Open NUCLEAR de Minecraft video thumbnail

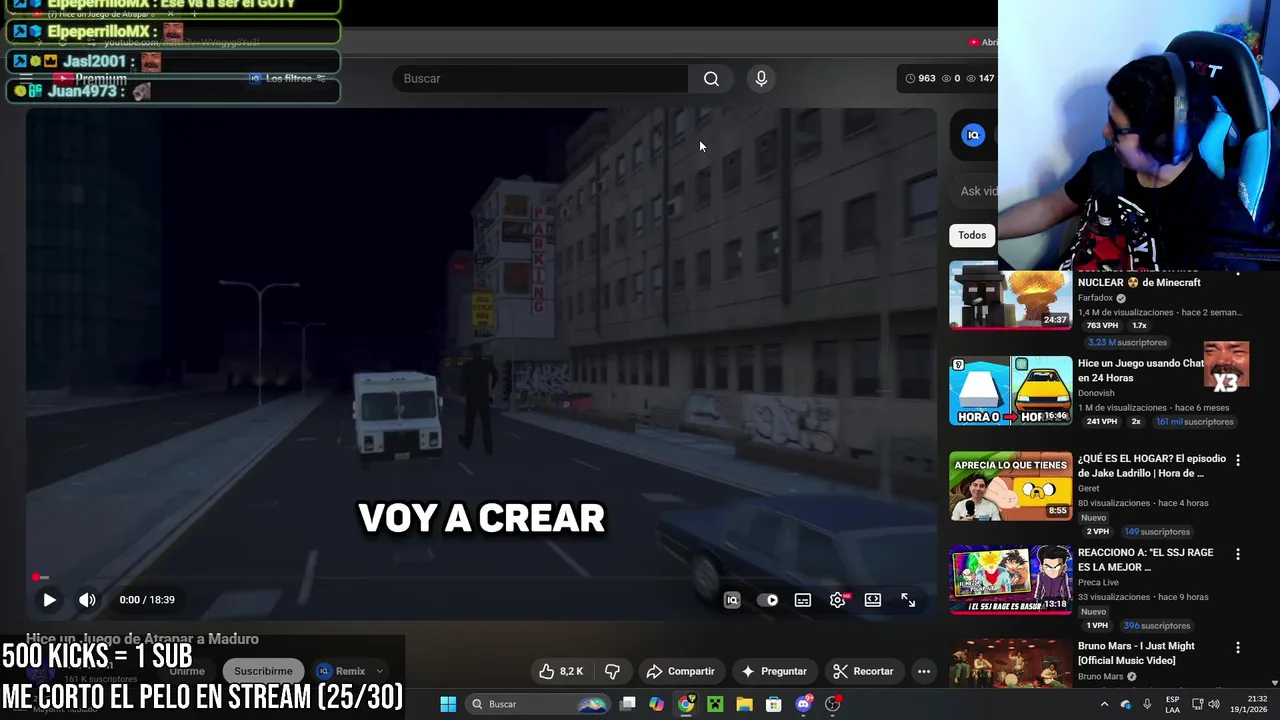click(1010, 295)
